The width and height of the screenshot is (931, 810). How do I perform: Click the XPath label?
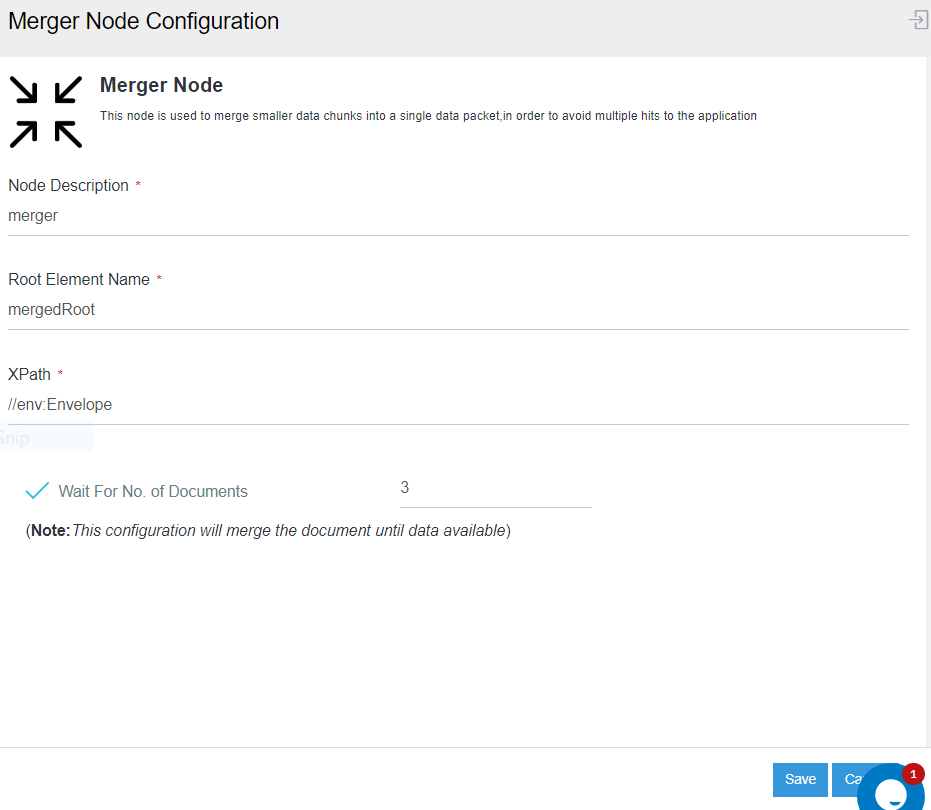pos(29,374)
